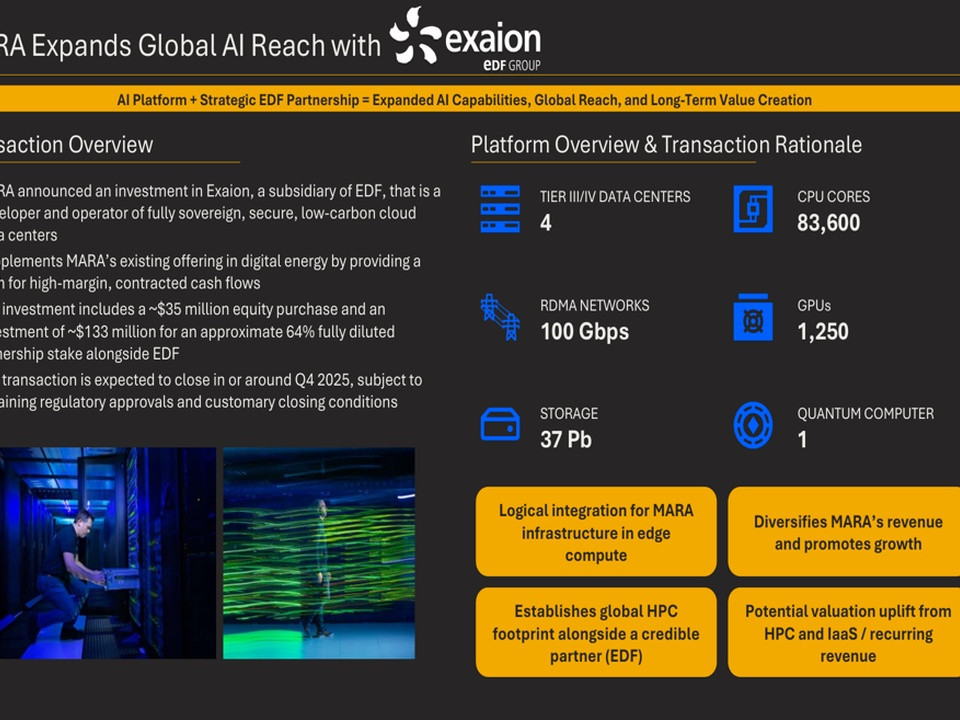Click the Tier III/IV data centers server icon
The image size is (960, 720).
pos(500,209)
